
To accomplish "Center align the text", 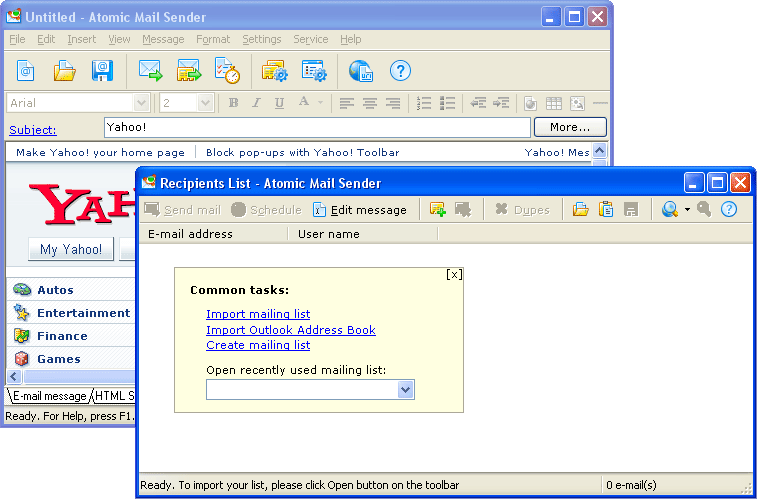I will (x=370, y=103).
